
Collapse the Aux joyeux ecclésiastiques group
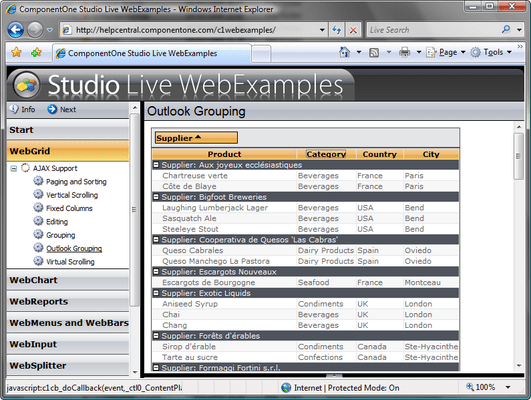tap(156, 165)
